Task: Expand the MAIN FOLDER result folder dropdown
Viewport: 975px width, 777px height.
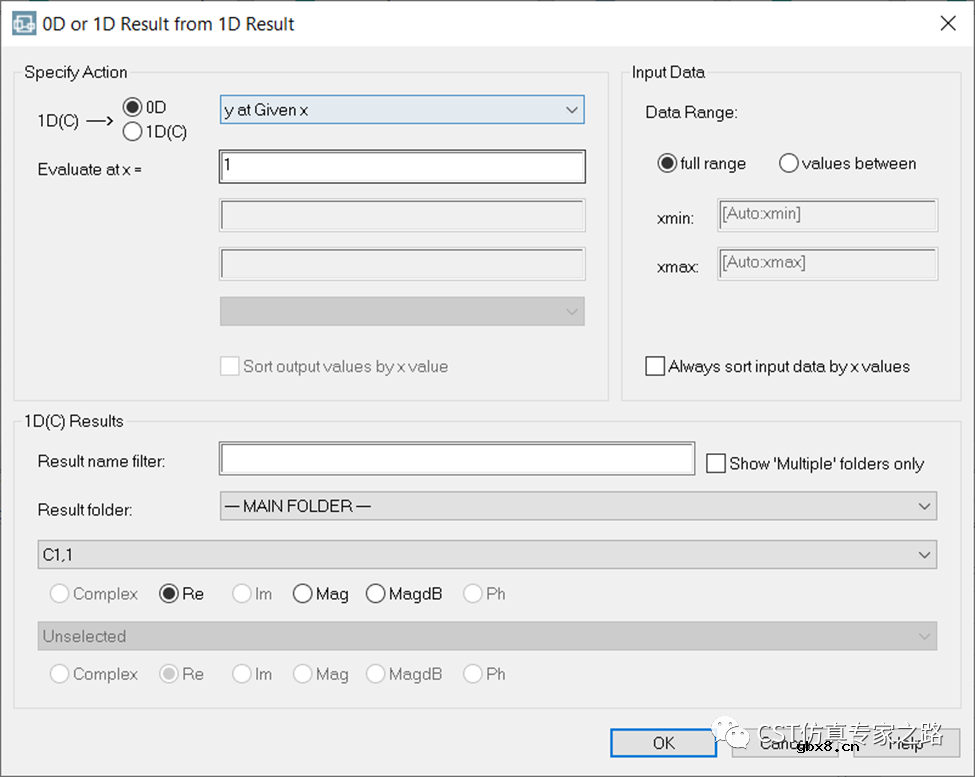Action: point(577,506)
